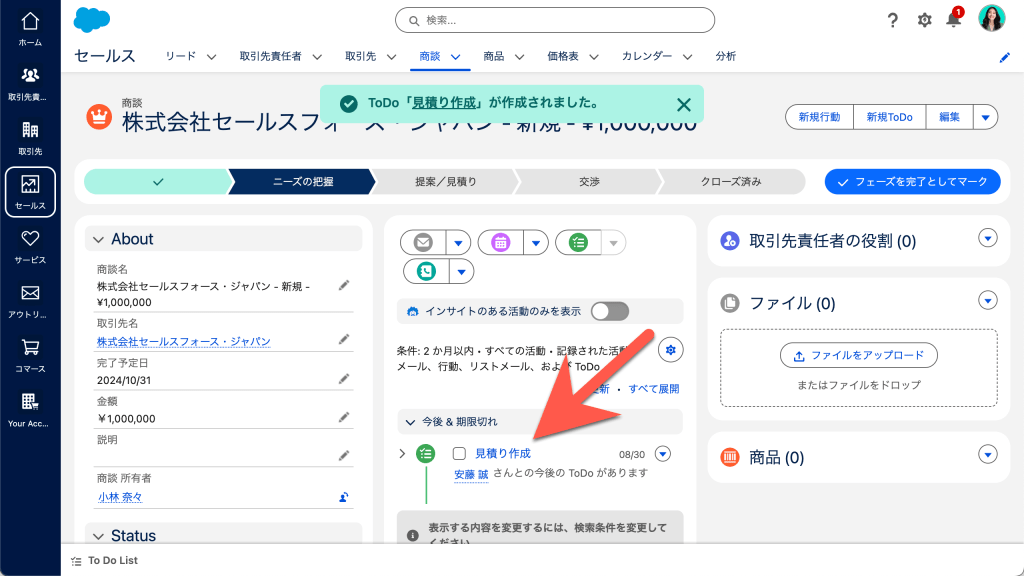Viewport: 1024px width, 576px height.
Task: Open Your Account sidebar icon
Action: click(30, 410)
